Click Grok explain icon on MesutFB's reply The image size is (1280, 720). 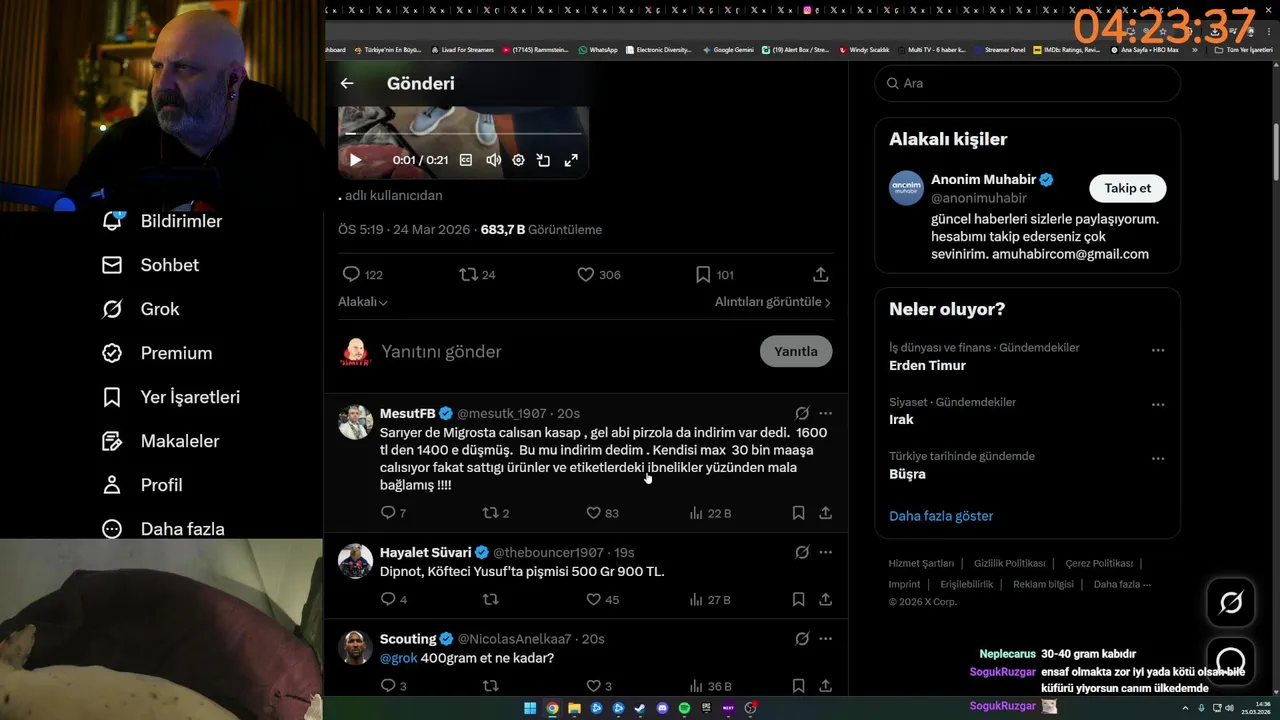coord(802,413)
